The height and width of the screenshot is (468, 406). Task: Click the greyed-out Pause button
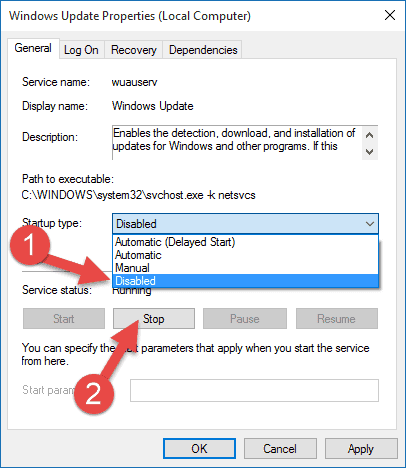coord(245,319)
